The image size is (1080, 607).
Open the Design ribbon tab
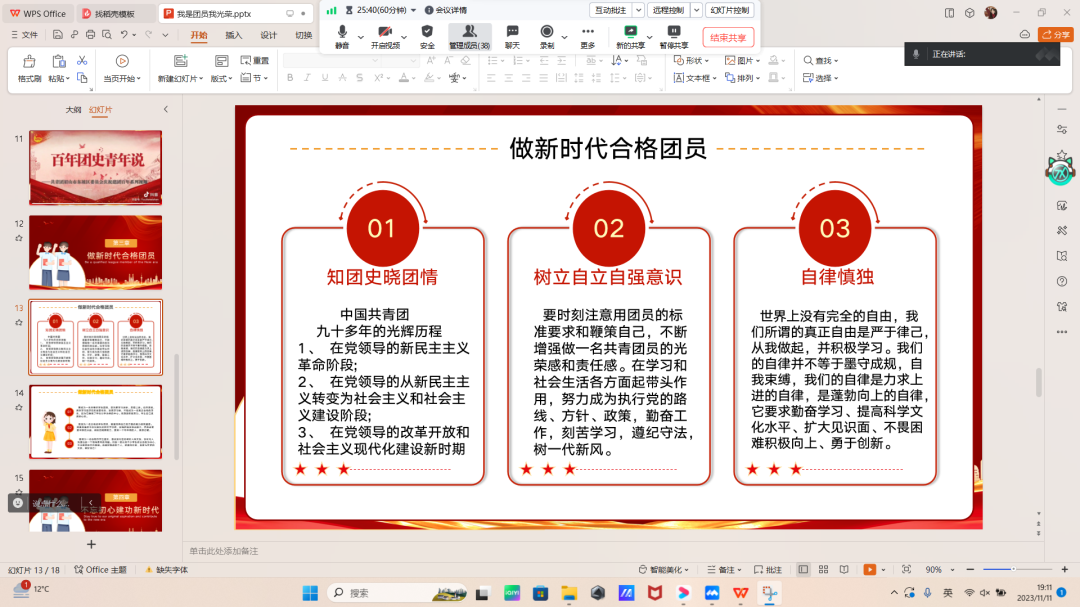268,35
